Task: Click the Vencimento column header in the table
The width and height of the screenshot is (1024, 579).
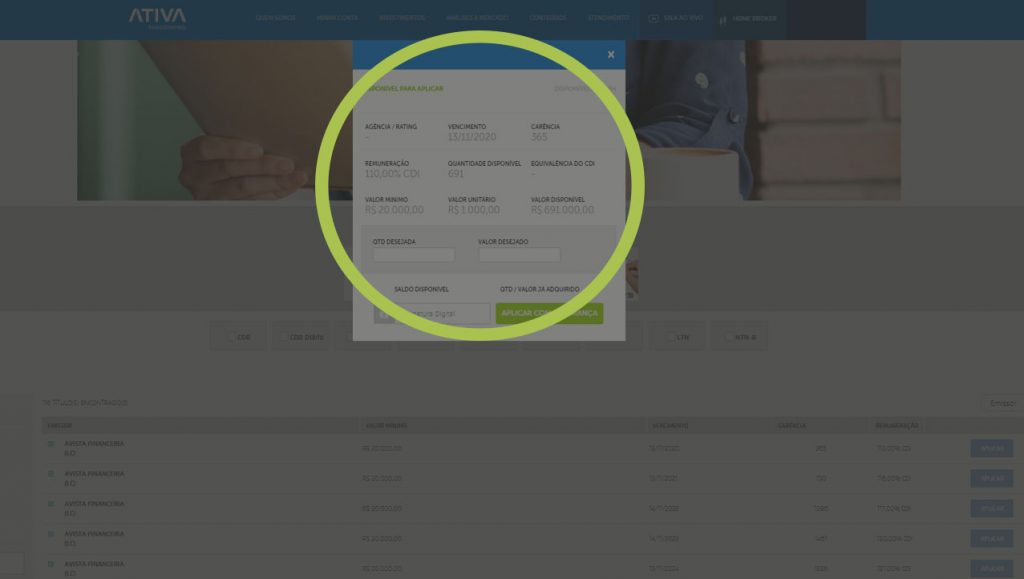Action: [670, 426]
